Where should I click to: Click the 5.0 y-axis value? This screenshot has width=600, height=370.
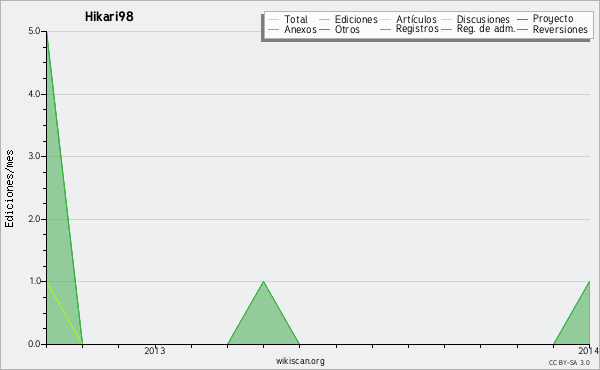pos(34,31)
